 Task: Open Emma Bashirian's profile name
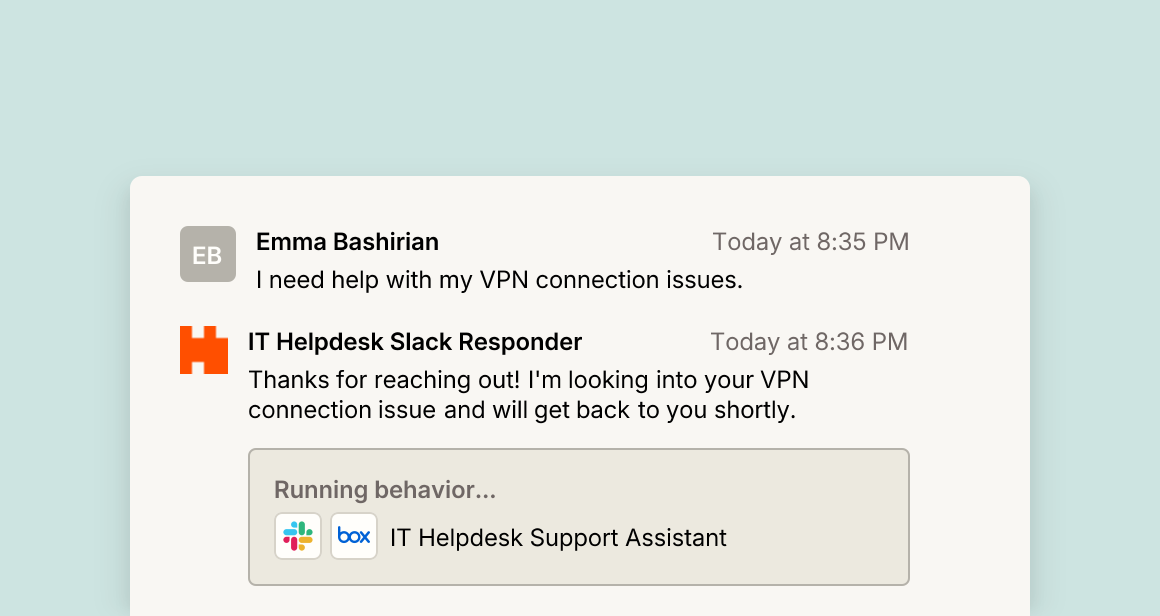[x=347, y=242]
